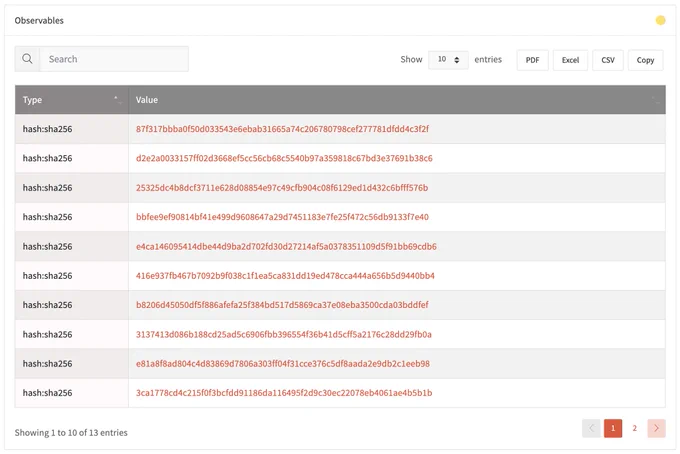The image size is (680, 454).
Task: Open hash starting with 25325dc4b8dc
Action: tap(282, 188)
